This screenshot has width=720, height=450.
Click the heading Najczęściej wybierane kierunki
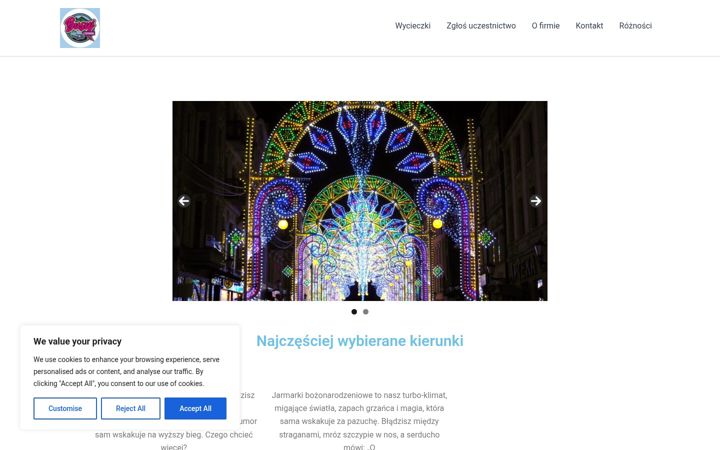click(360, 341)
